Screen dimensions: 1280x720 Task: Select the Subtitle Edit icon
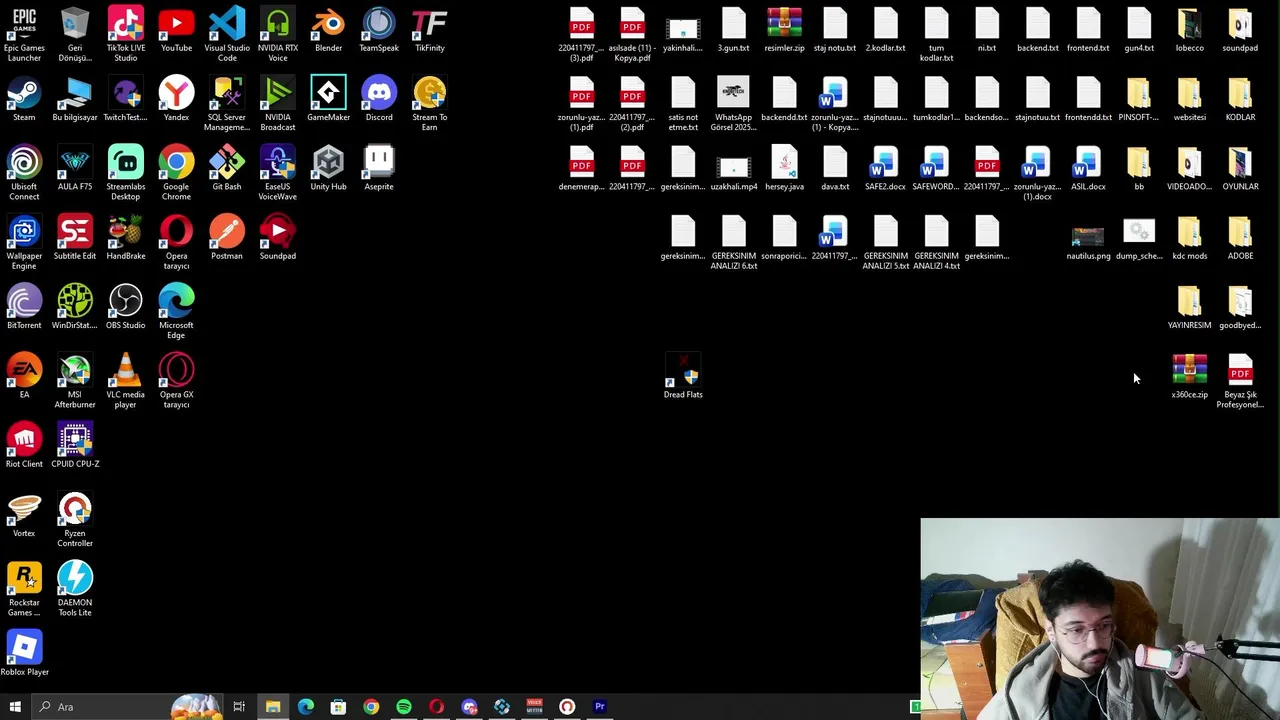pyautogui.click(x=75, y=238)
